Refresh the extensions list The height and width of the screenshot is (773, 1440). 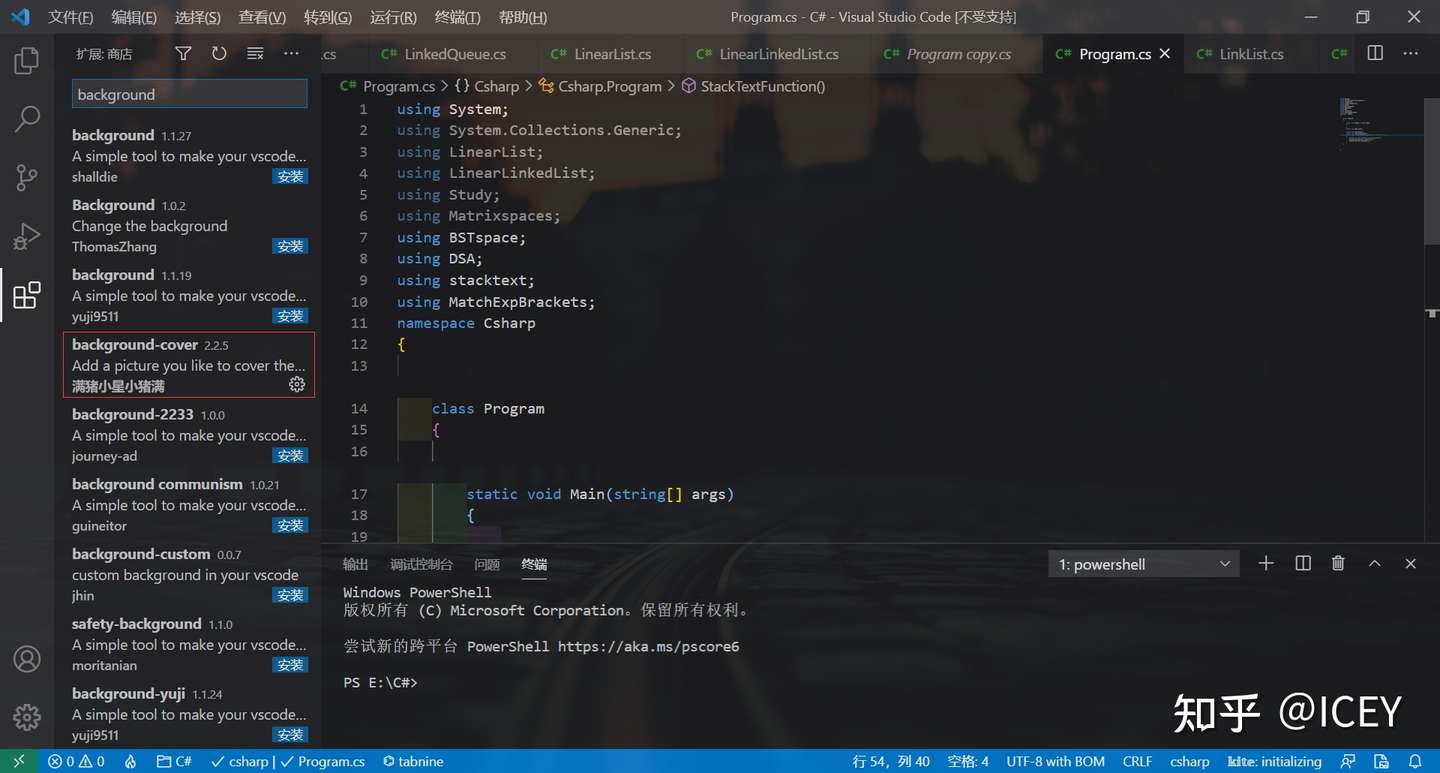[x=219, y=54]
